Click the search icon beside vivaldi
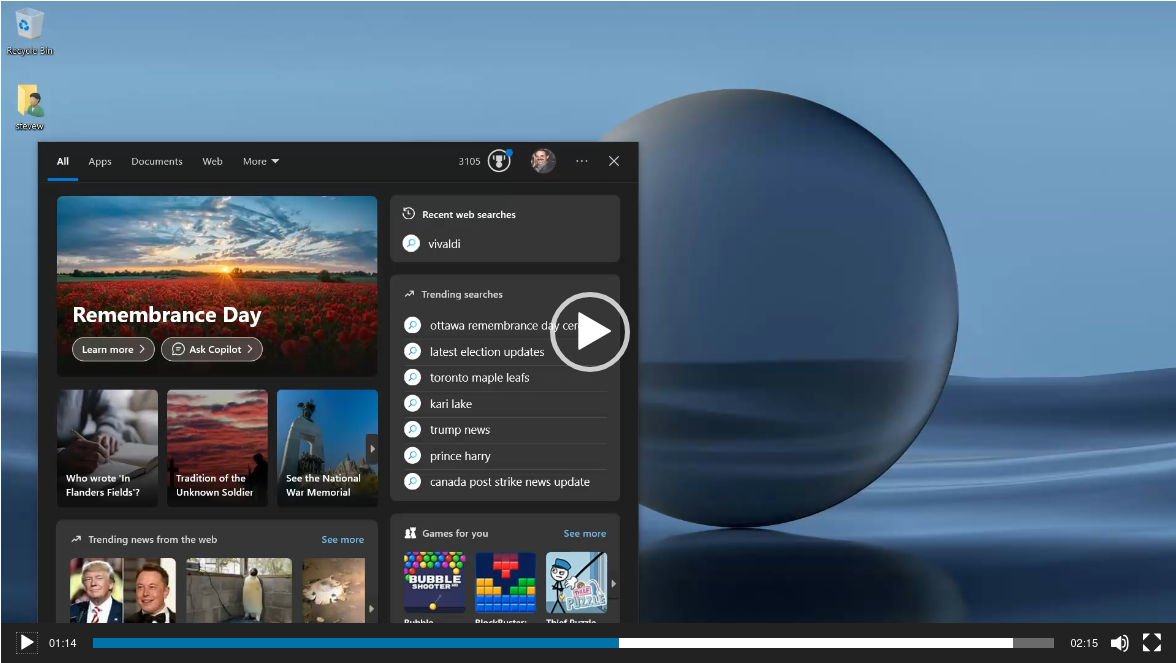 [x=411, y=244]
